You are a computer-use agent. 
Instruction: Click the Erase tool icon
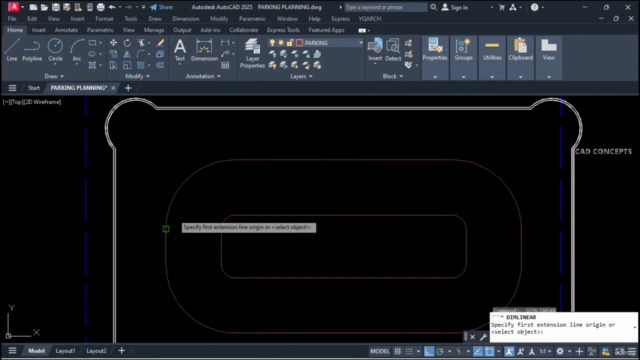(x=160, y=43)
